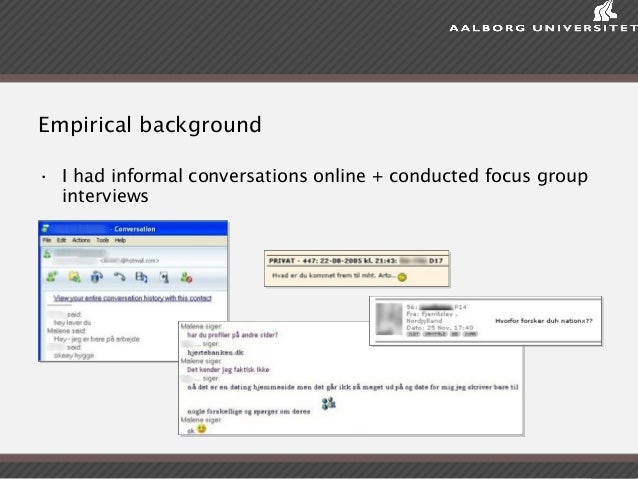Image resolution: width=638 pixels, height=479 pixels.
Task: Click the Messenger icon in Conversation title bar
Action: pyautogui.click(x=46, y=228)
